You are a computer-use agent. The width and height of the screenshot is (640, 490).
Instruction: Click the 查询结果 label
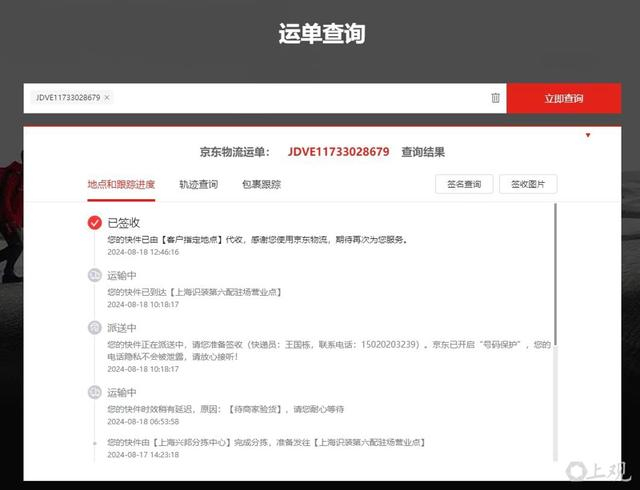pos(423,152)
